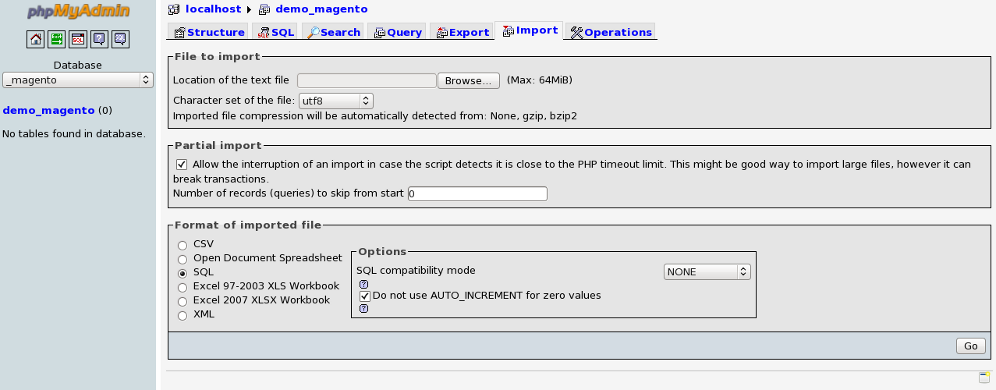Screen dimensions: 996x390
Task: Click the demo_magento breadcrumb link at the top
Action: coord(321,10)
